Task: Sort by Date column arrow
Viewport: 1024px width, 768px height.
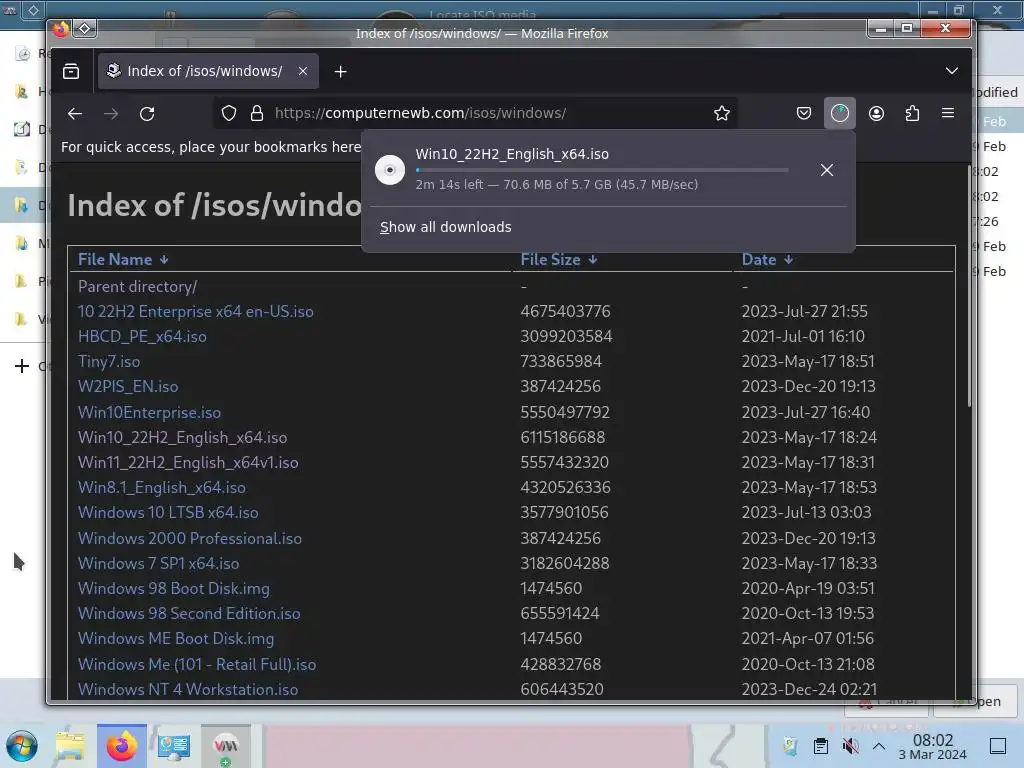Action: click(x=789, y=260)
